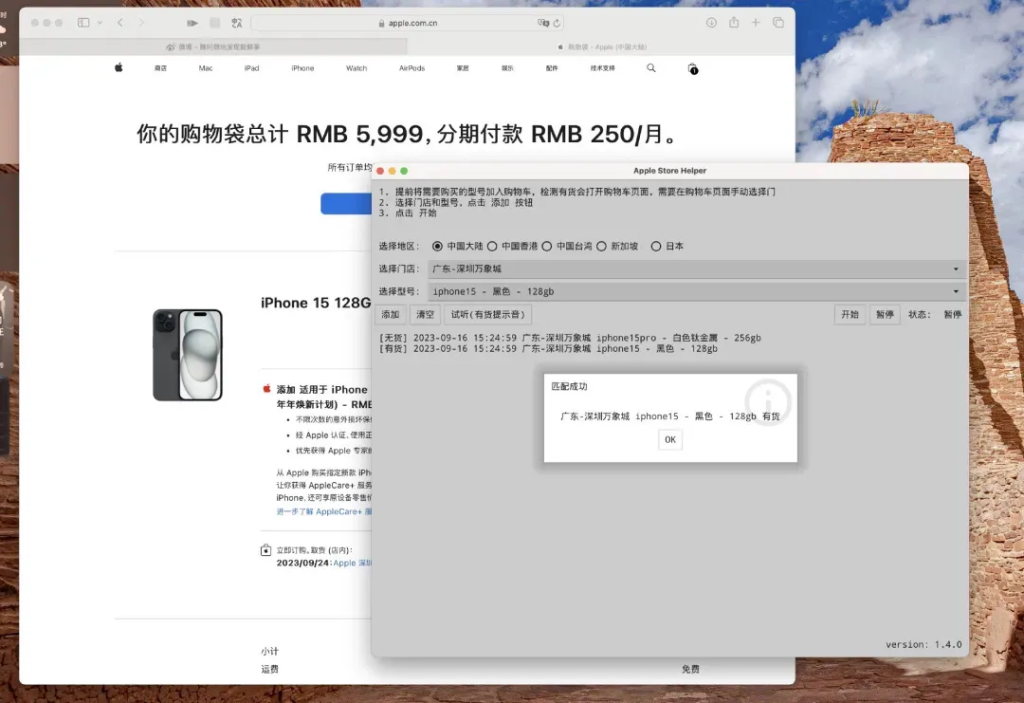Open the iPhone menu on Apple site
This screenshot has width=1024, height=703.
pos(302,68)
